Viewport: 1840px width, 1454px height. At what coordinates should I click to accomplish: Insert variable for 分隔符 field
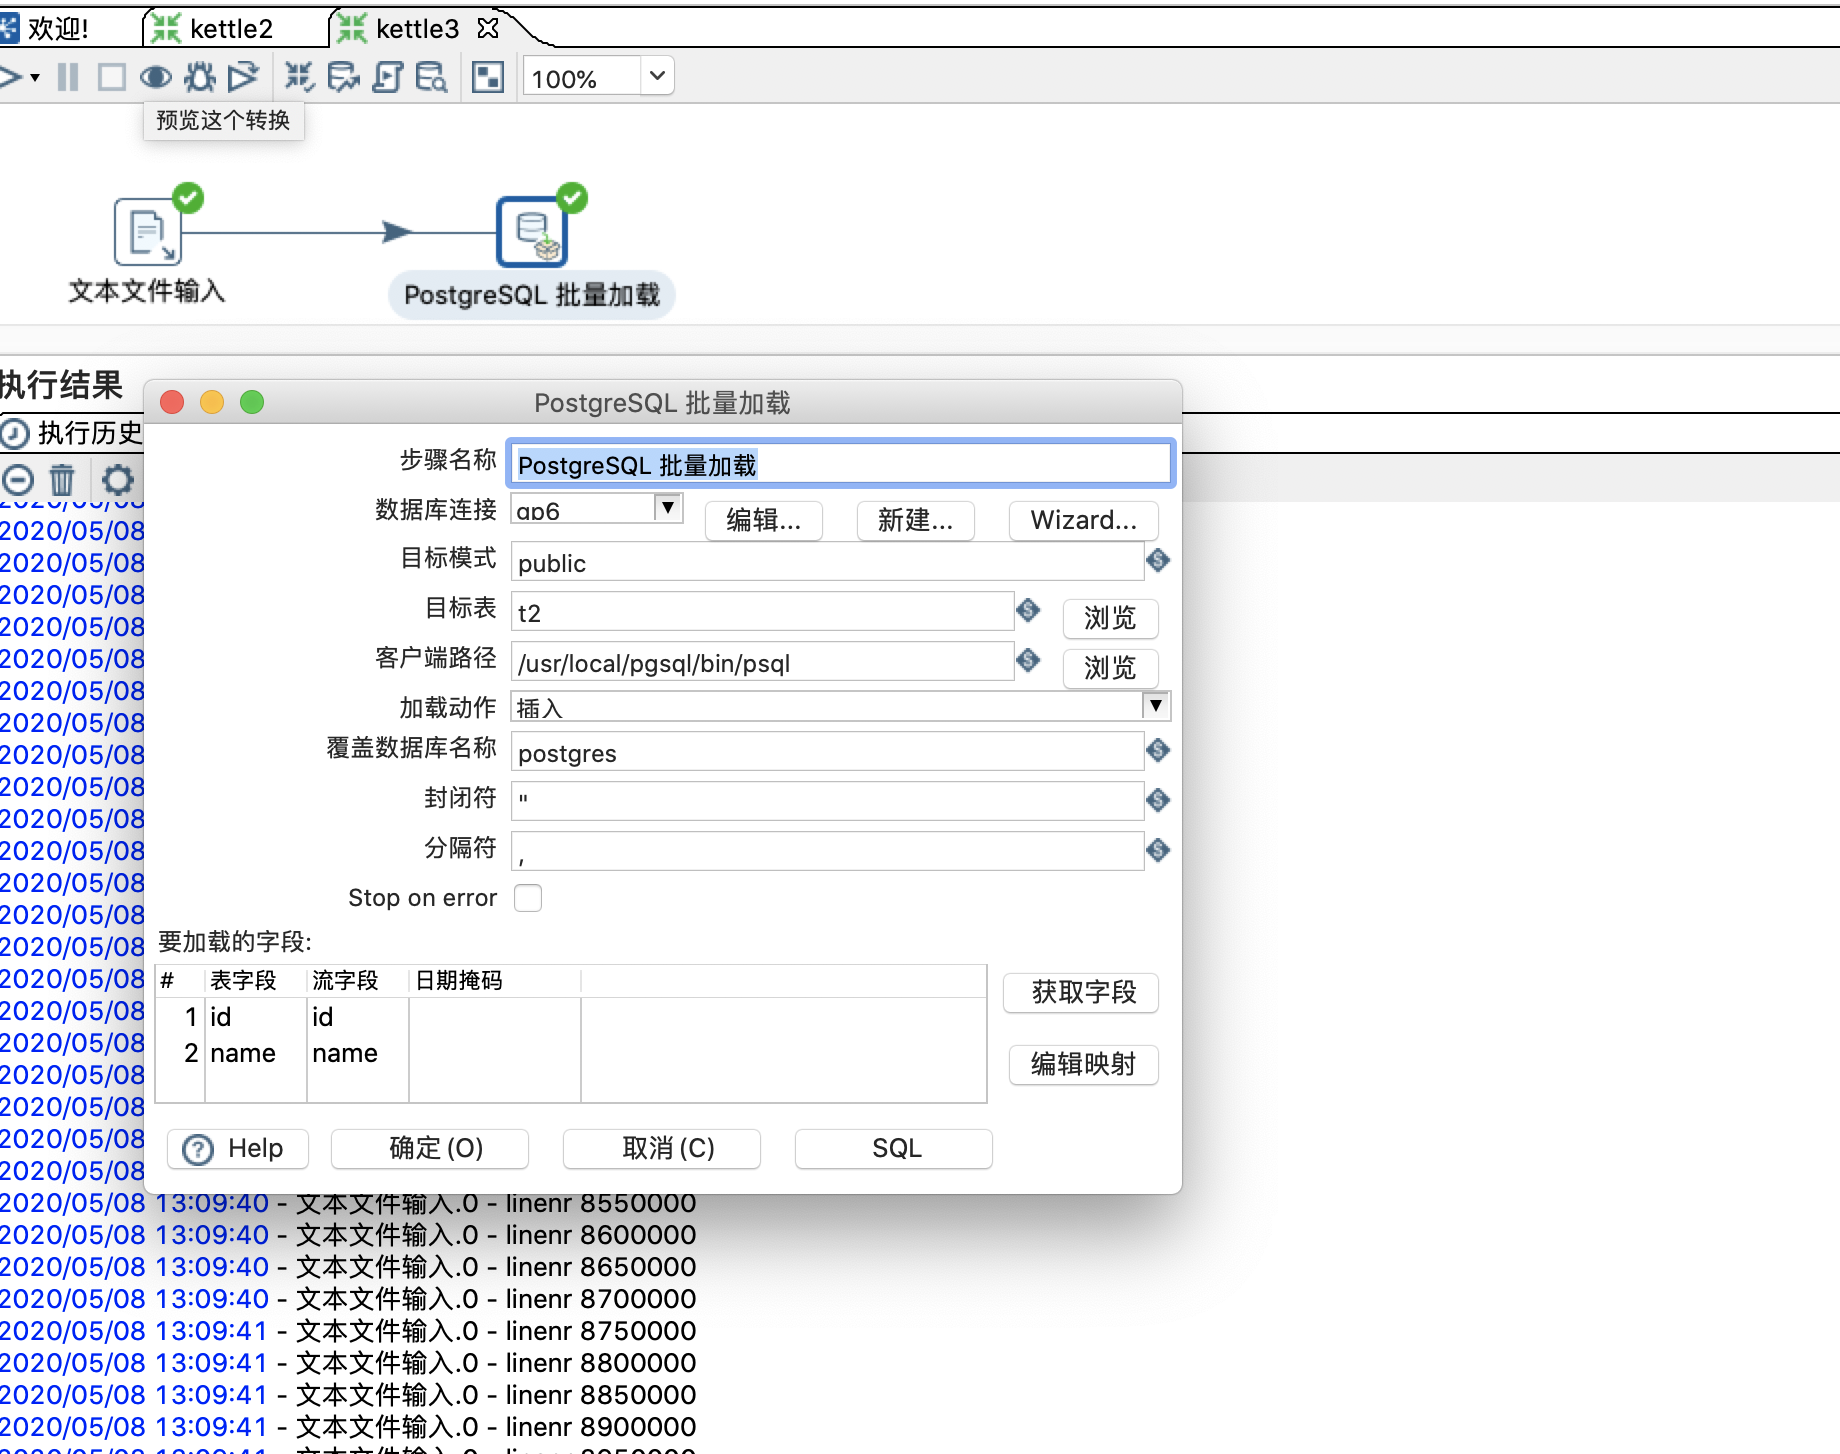[x=1158, y=850]
